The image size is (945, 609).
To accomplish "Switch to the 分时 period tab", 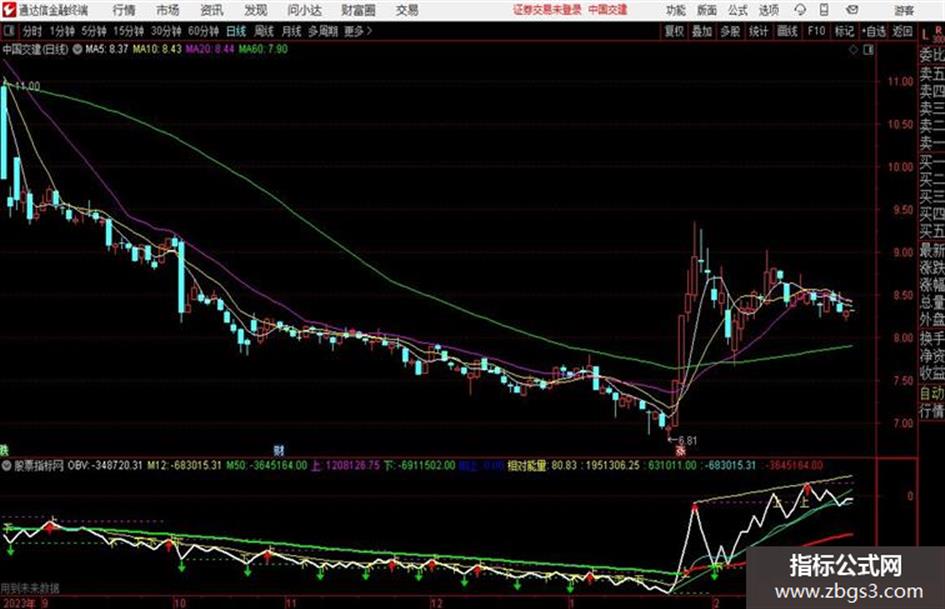I will point(33,31).
